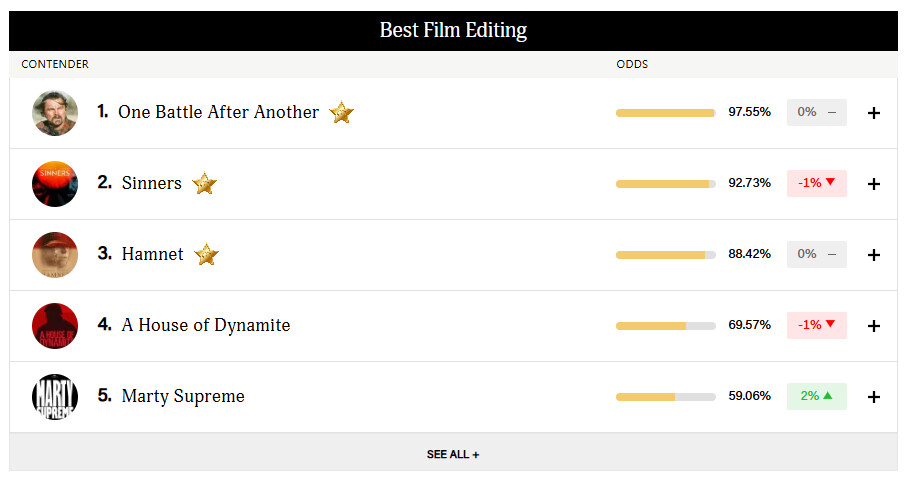Expand the Hamnet row details

(x=873, y=255)
